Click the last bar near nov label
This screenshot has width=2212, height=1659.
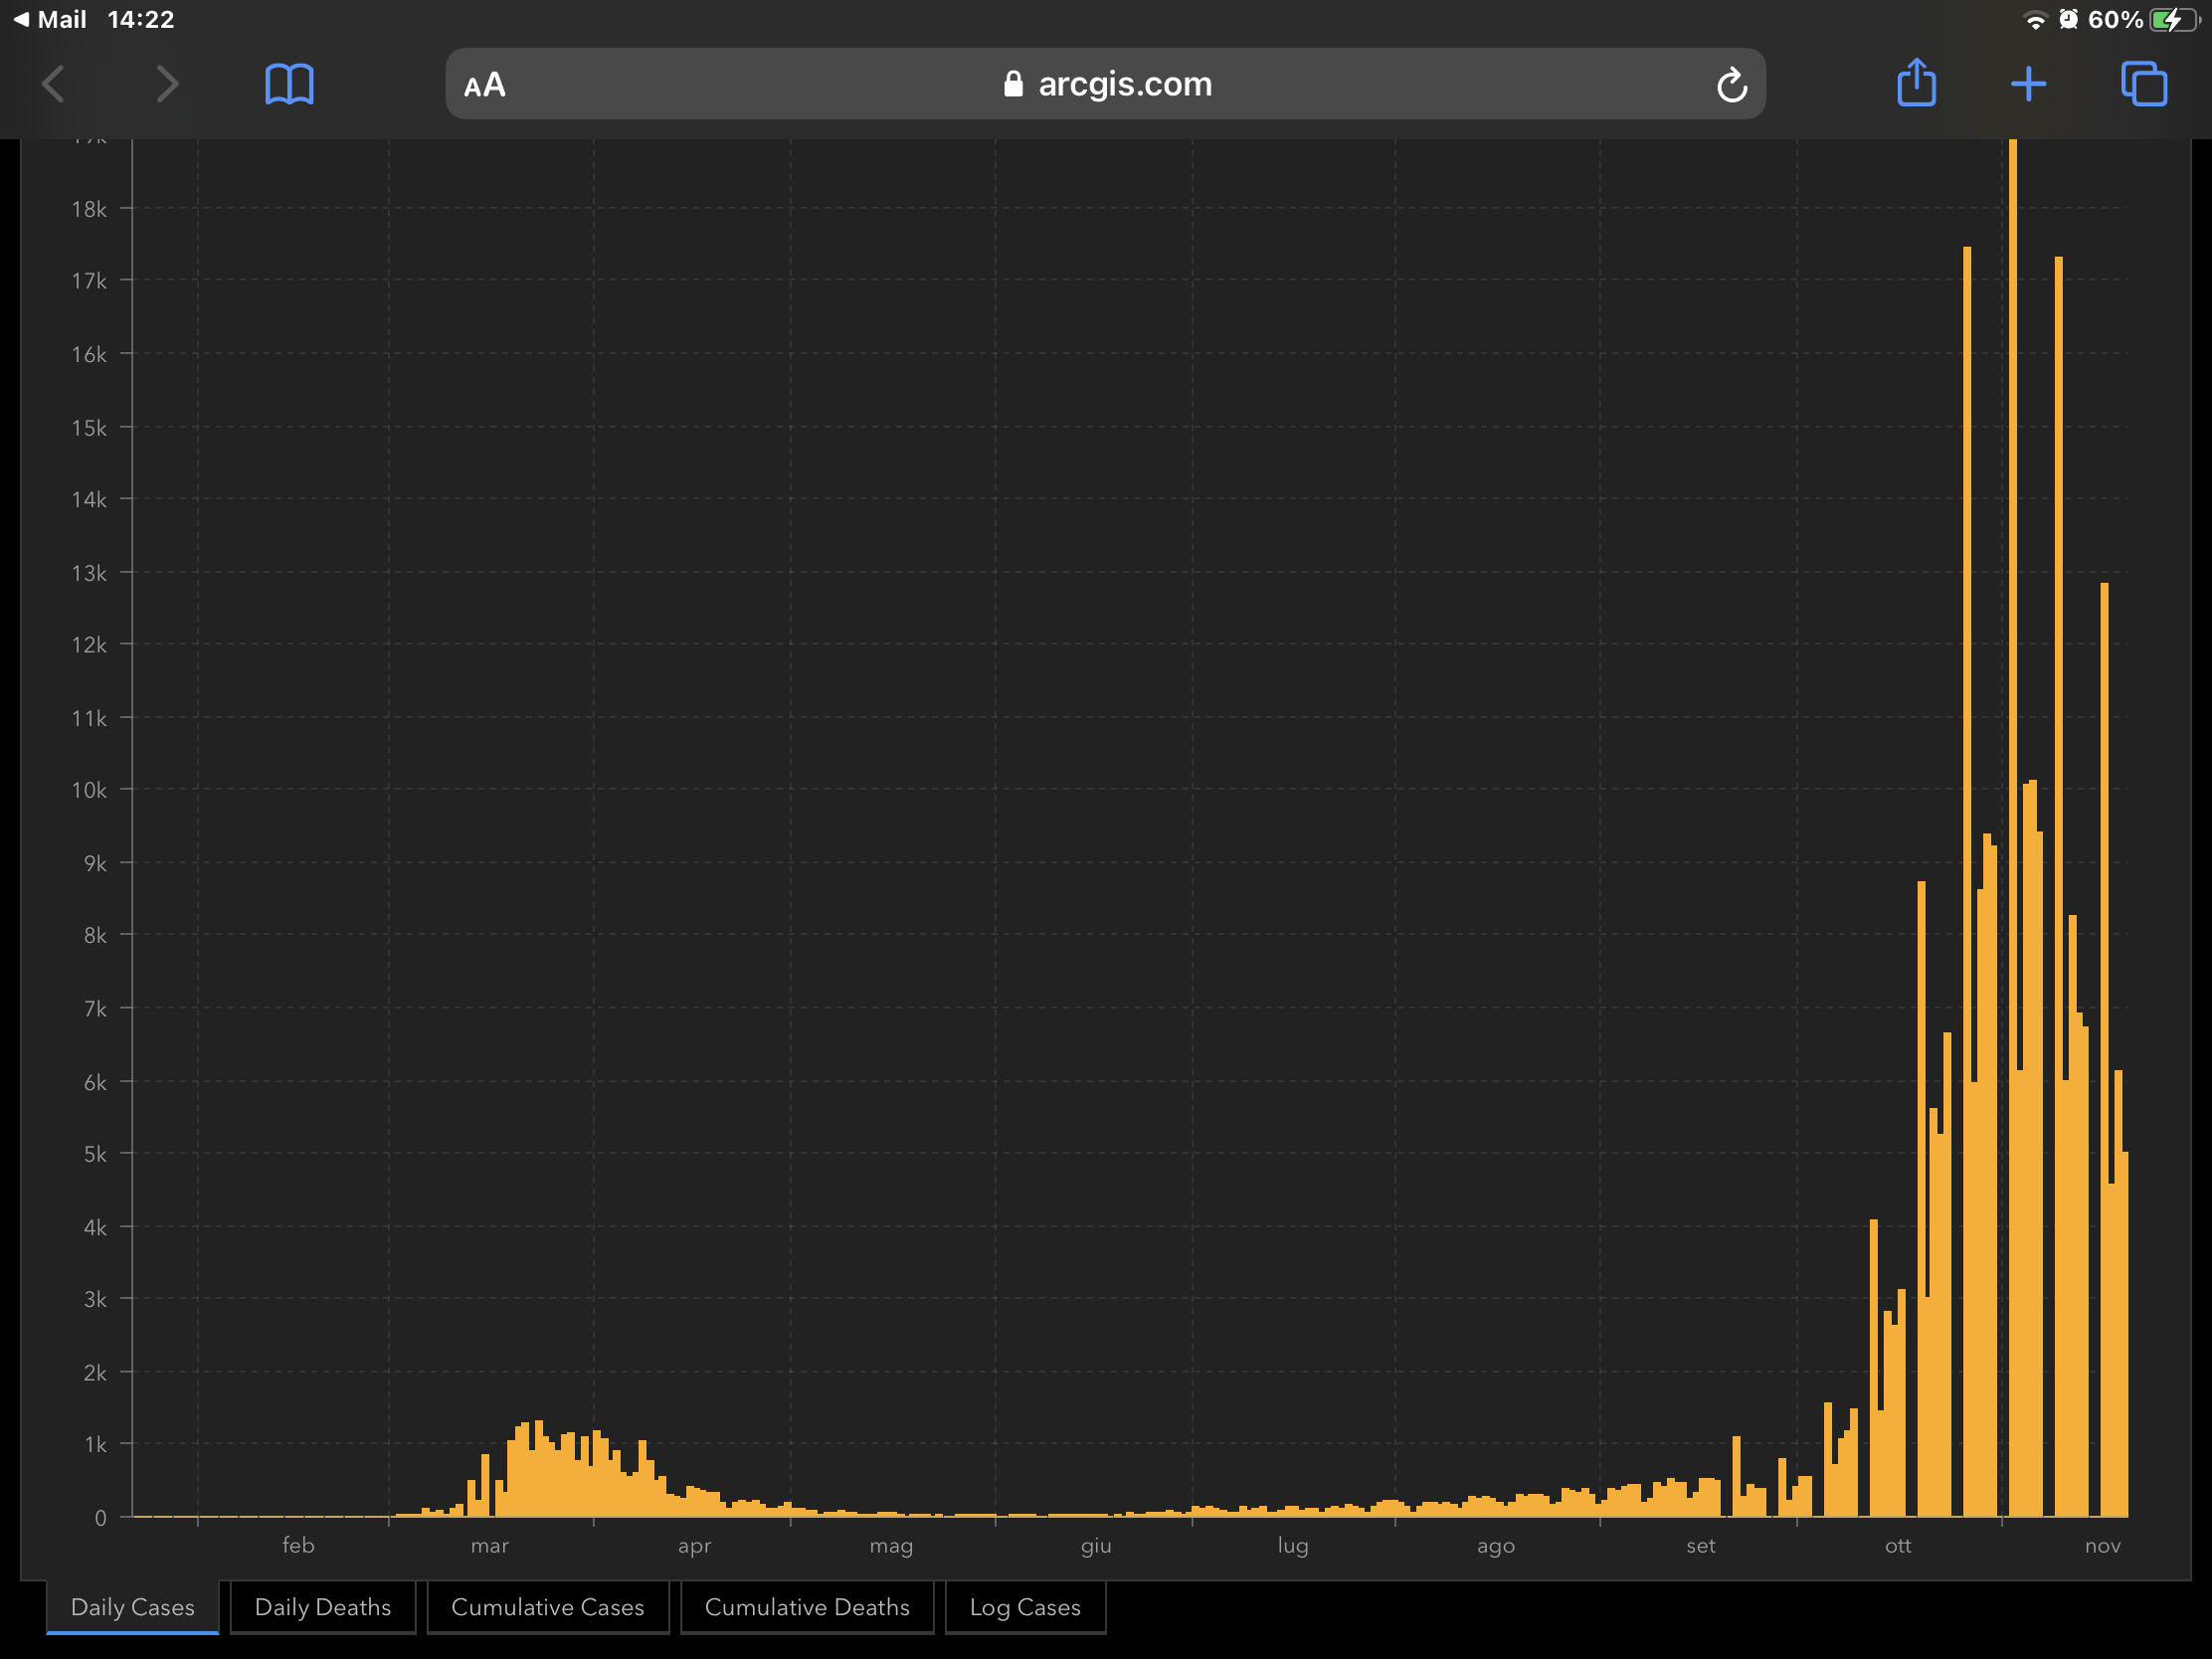pyautogui.click(x=2124, y=1340)
